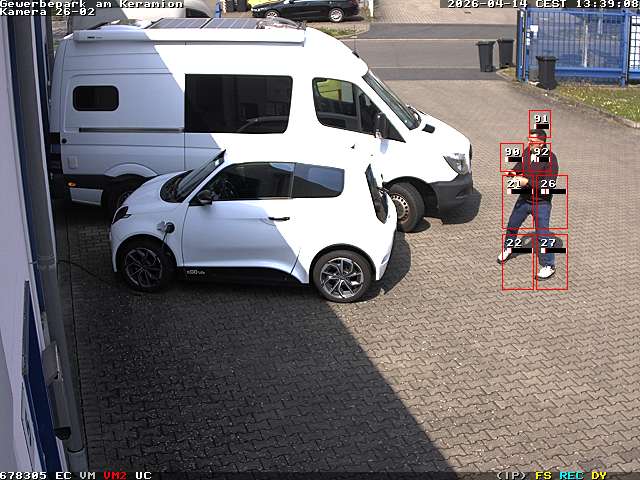The height and width of the screenshot is (480, 640).
Task: Select detection box labeled 21
Action: tap(517, 202)
